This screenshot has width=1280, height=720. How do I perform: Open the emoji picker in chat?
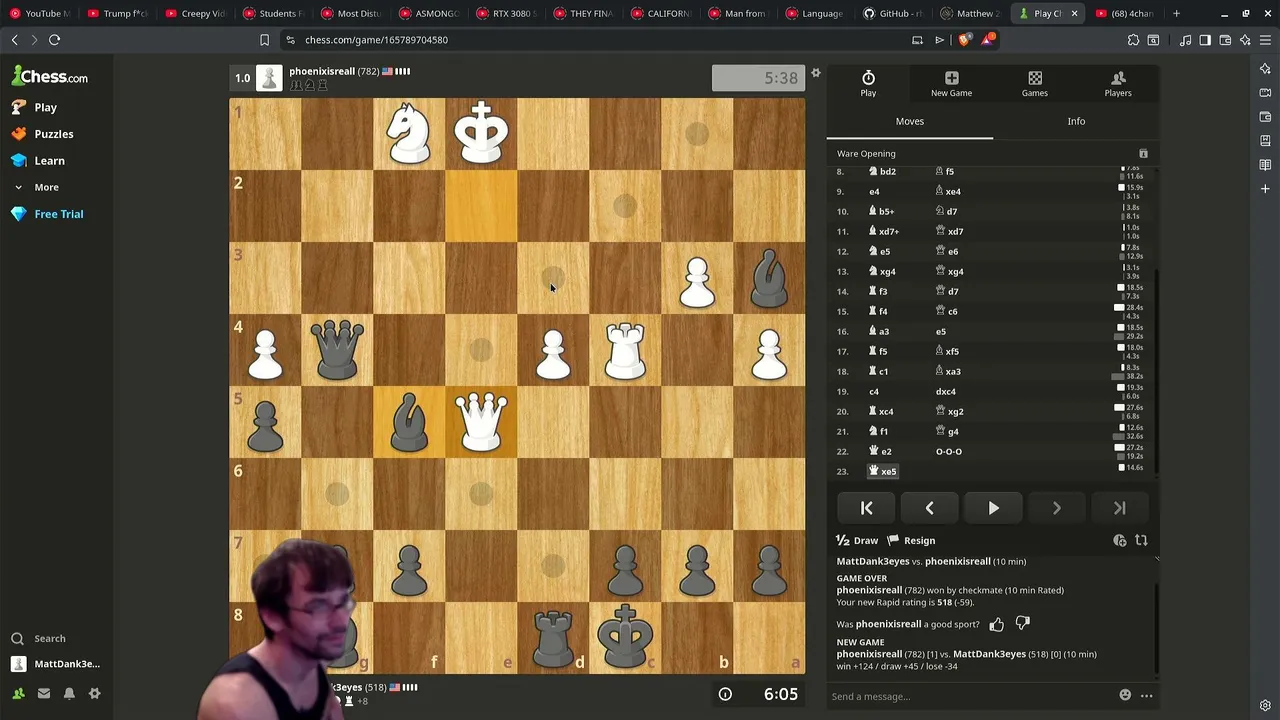click(1125, 696)
